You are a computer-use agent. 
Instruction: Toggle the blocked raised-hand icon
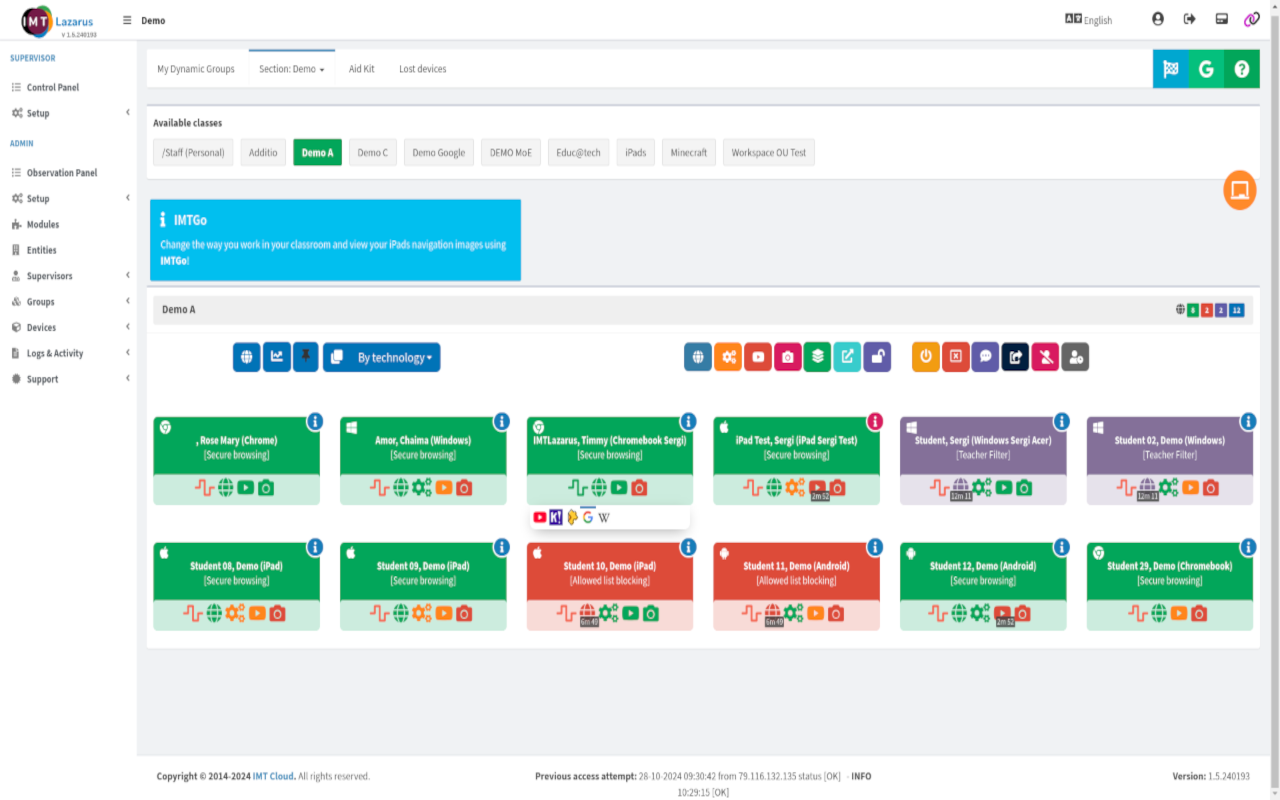pos(1044,356)
